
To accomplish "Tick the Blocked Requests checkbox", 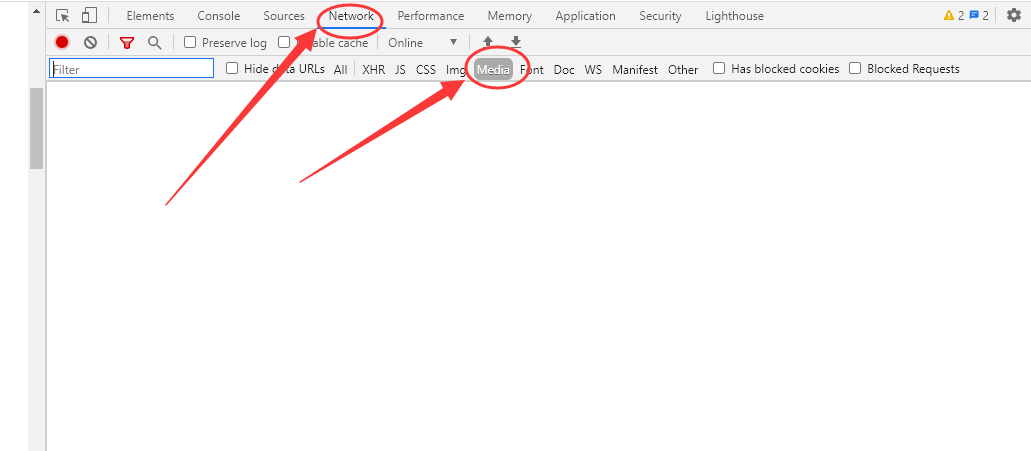I will coord(855,69).
